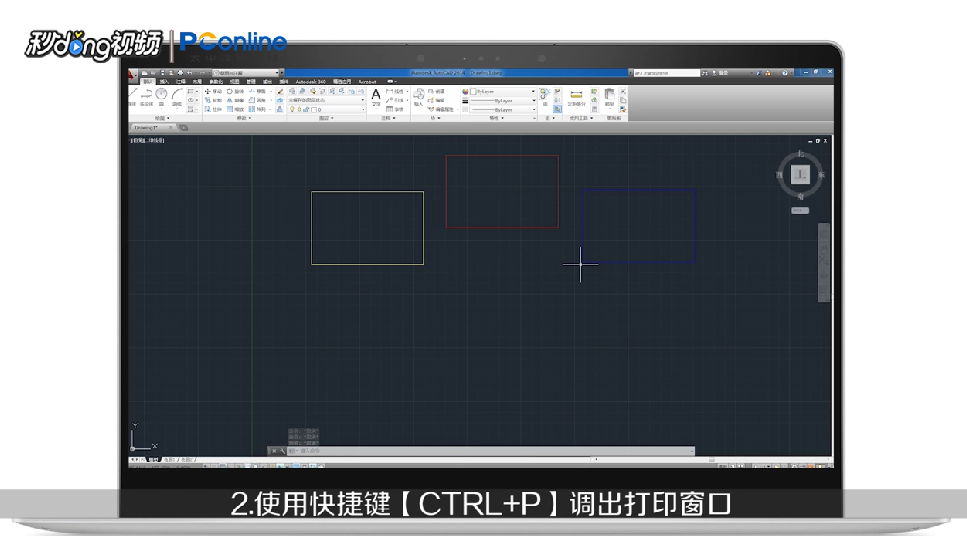Expand the Layers (图层) panel
967x536 pixels.
(326, 118)
